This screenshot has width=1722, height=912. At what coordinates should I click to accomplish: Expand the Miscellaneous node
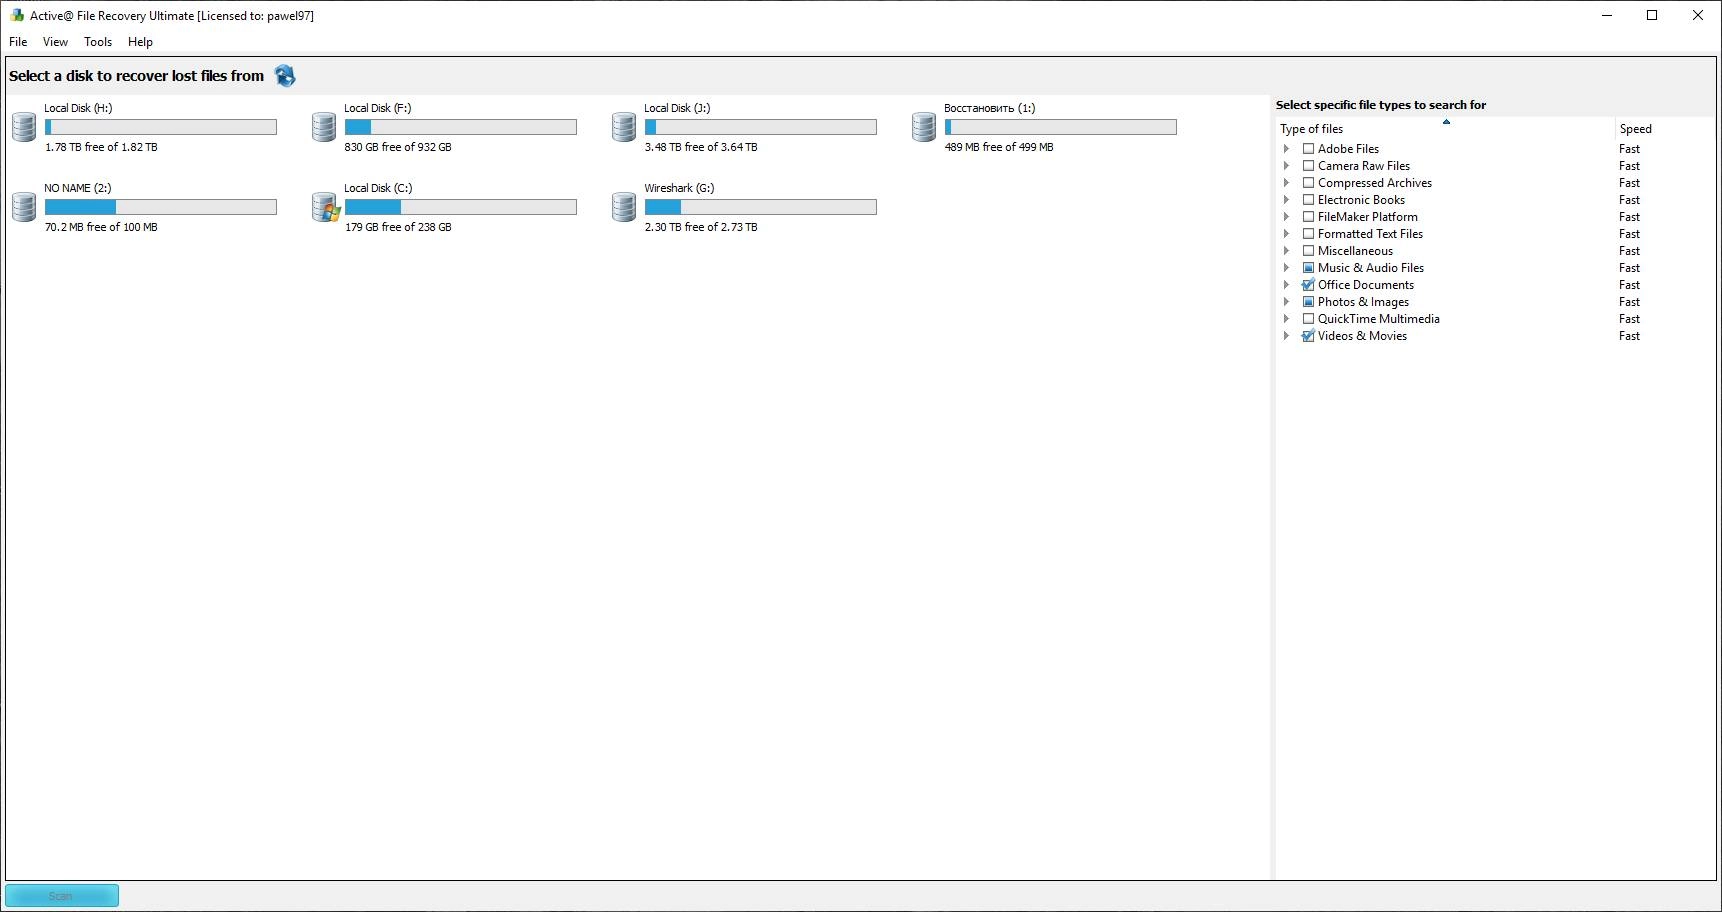click(1287, 251)
